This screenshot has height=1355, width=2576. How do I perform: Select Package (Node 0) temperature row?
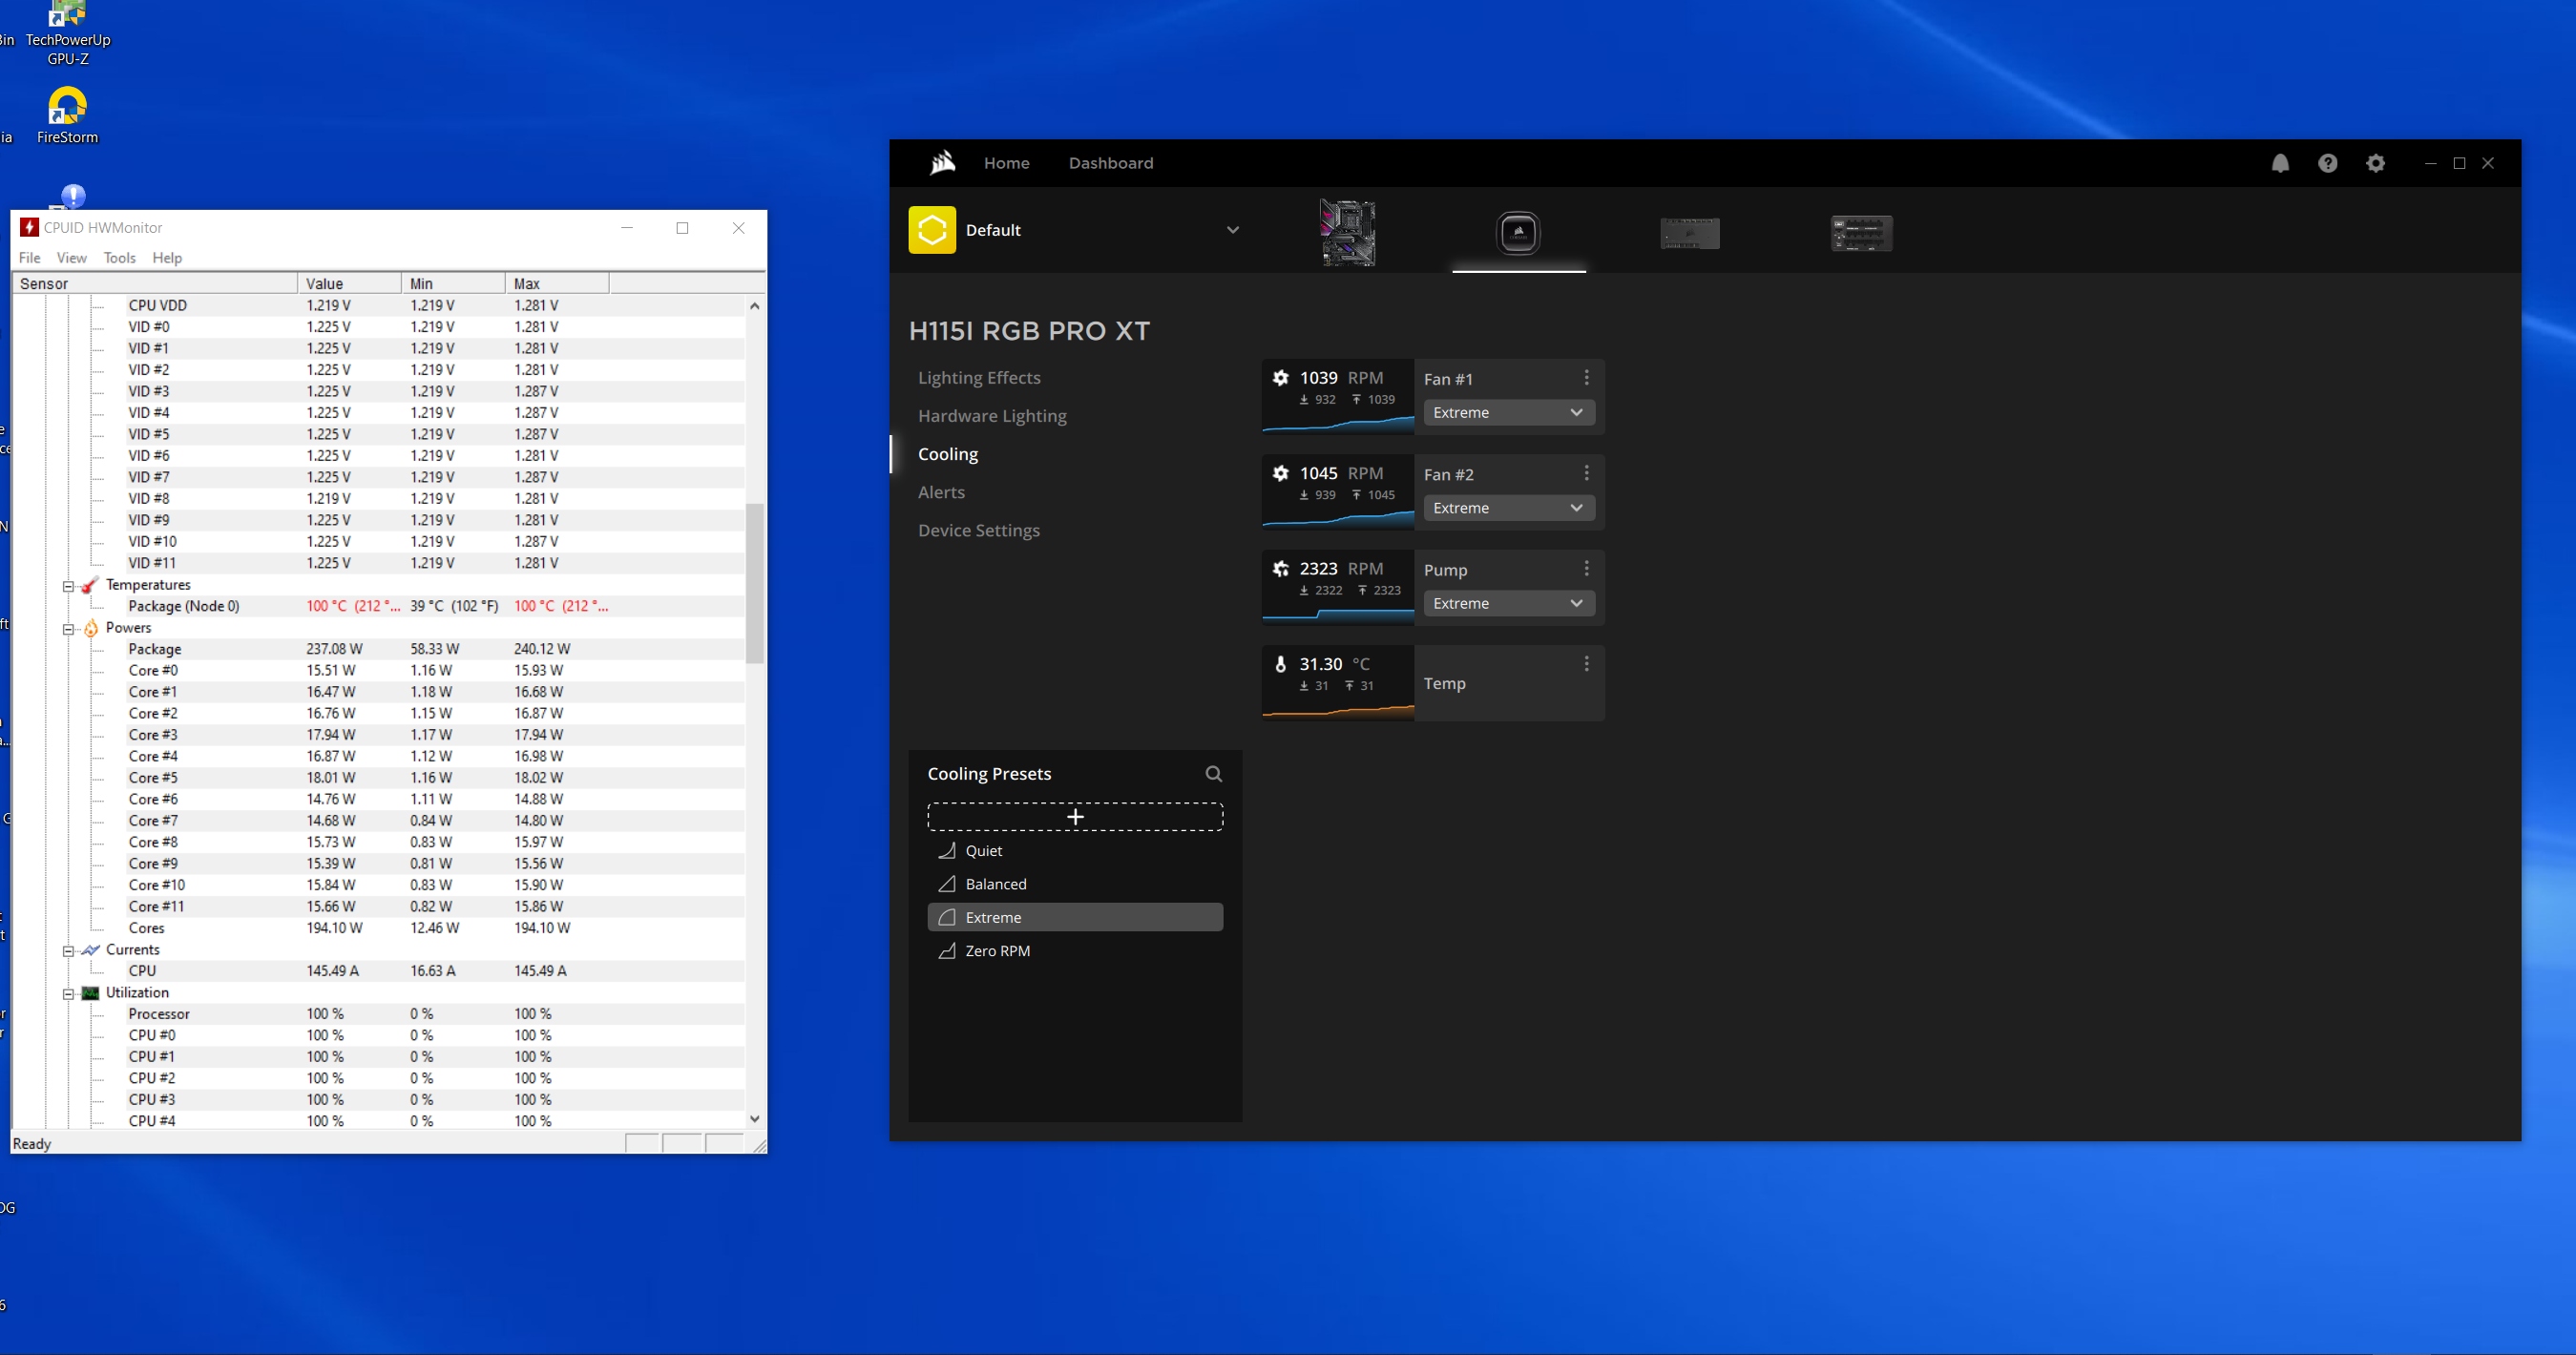point(378,605)
